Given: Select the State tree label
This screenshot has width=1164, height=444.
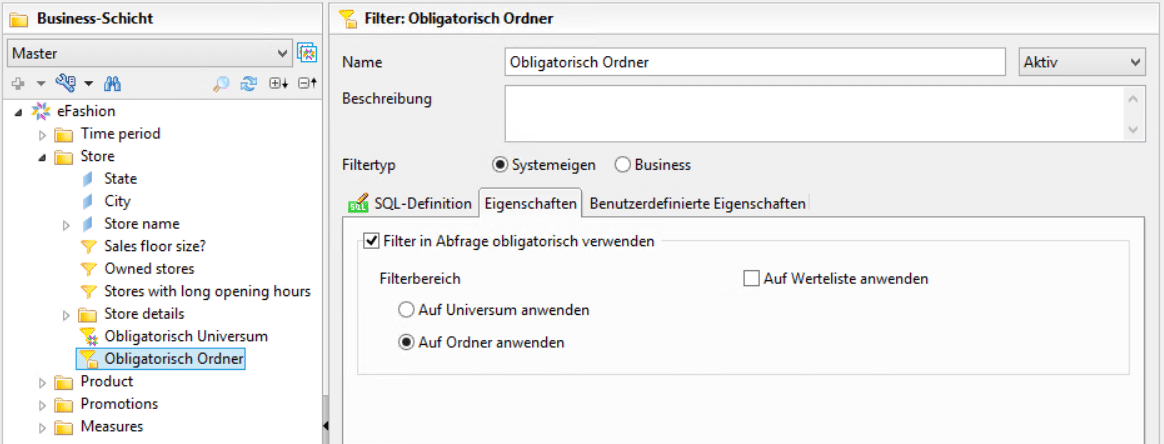Looking at the screenshot, I should (x=121, y=179).
